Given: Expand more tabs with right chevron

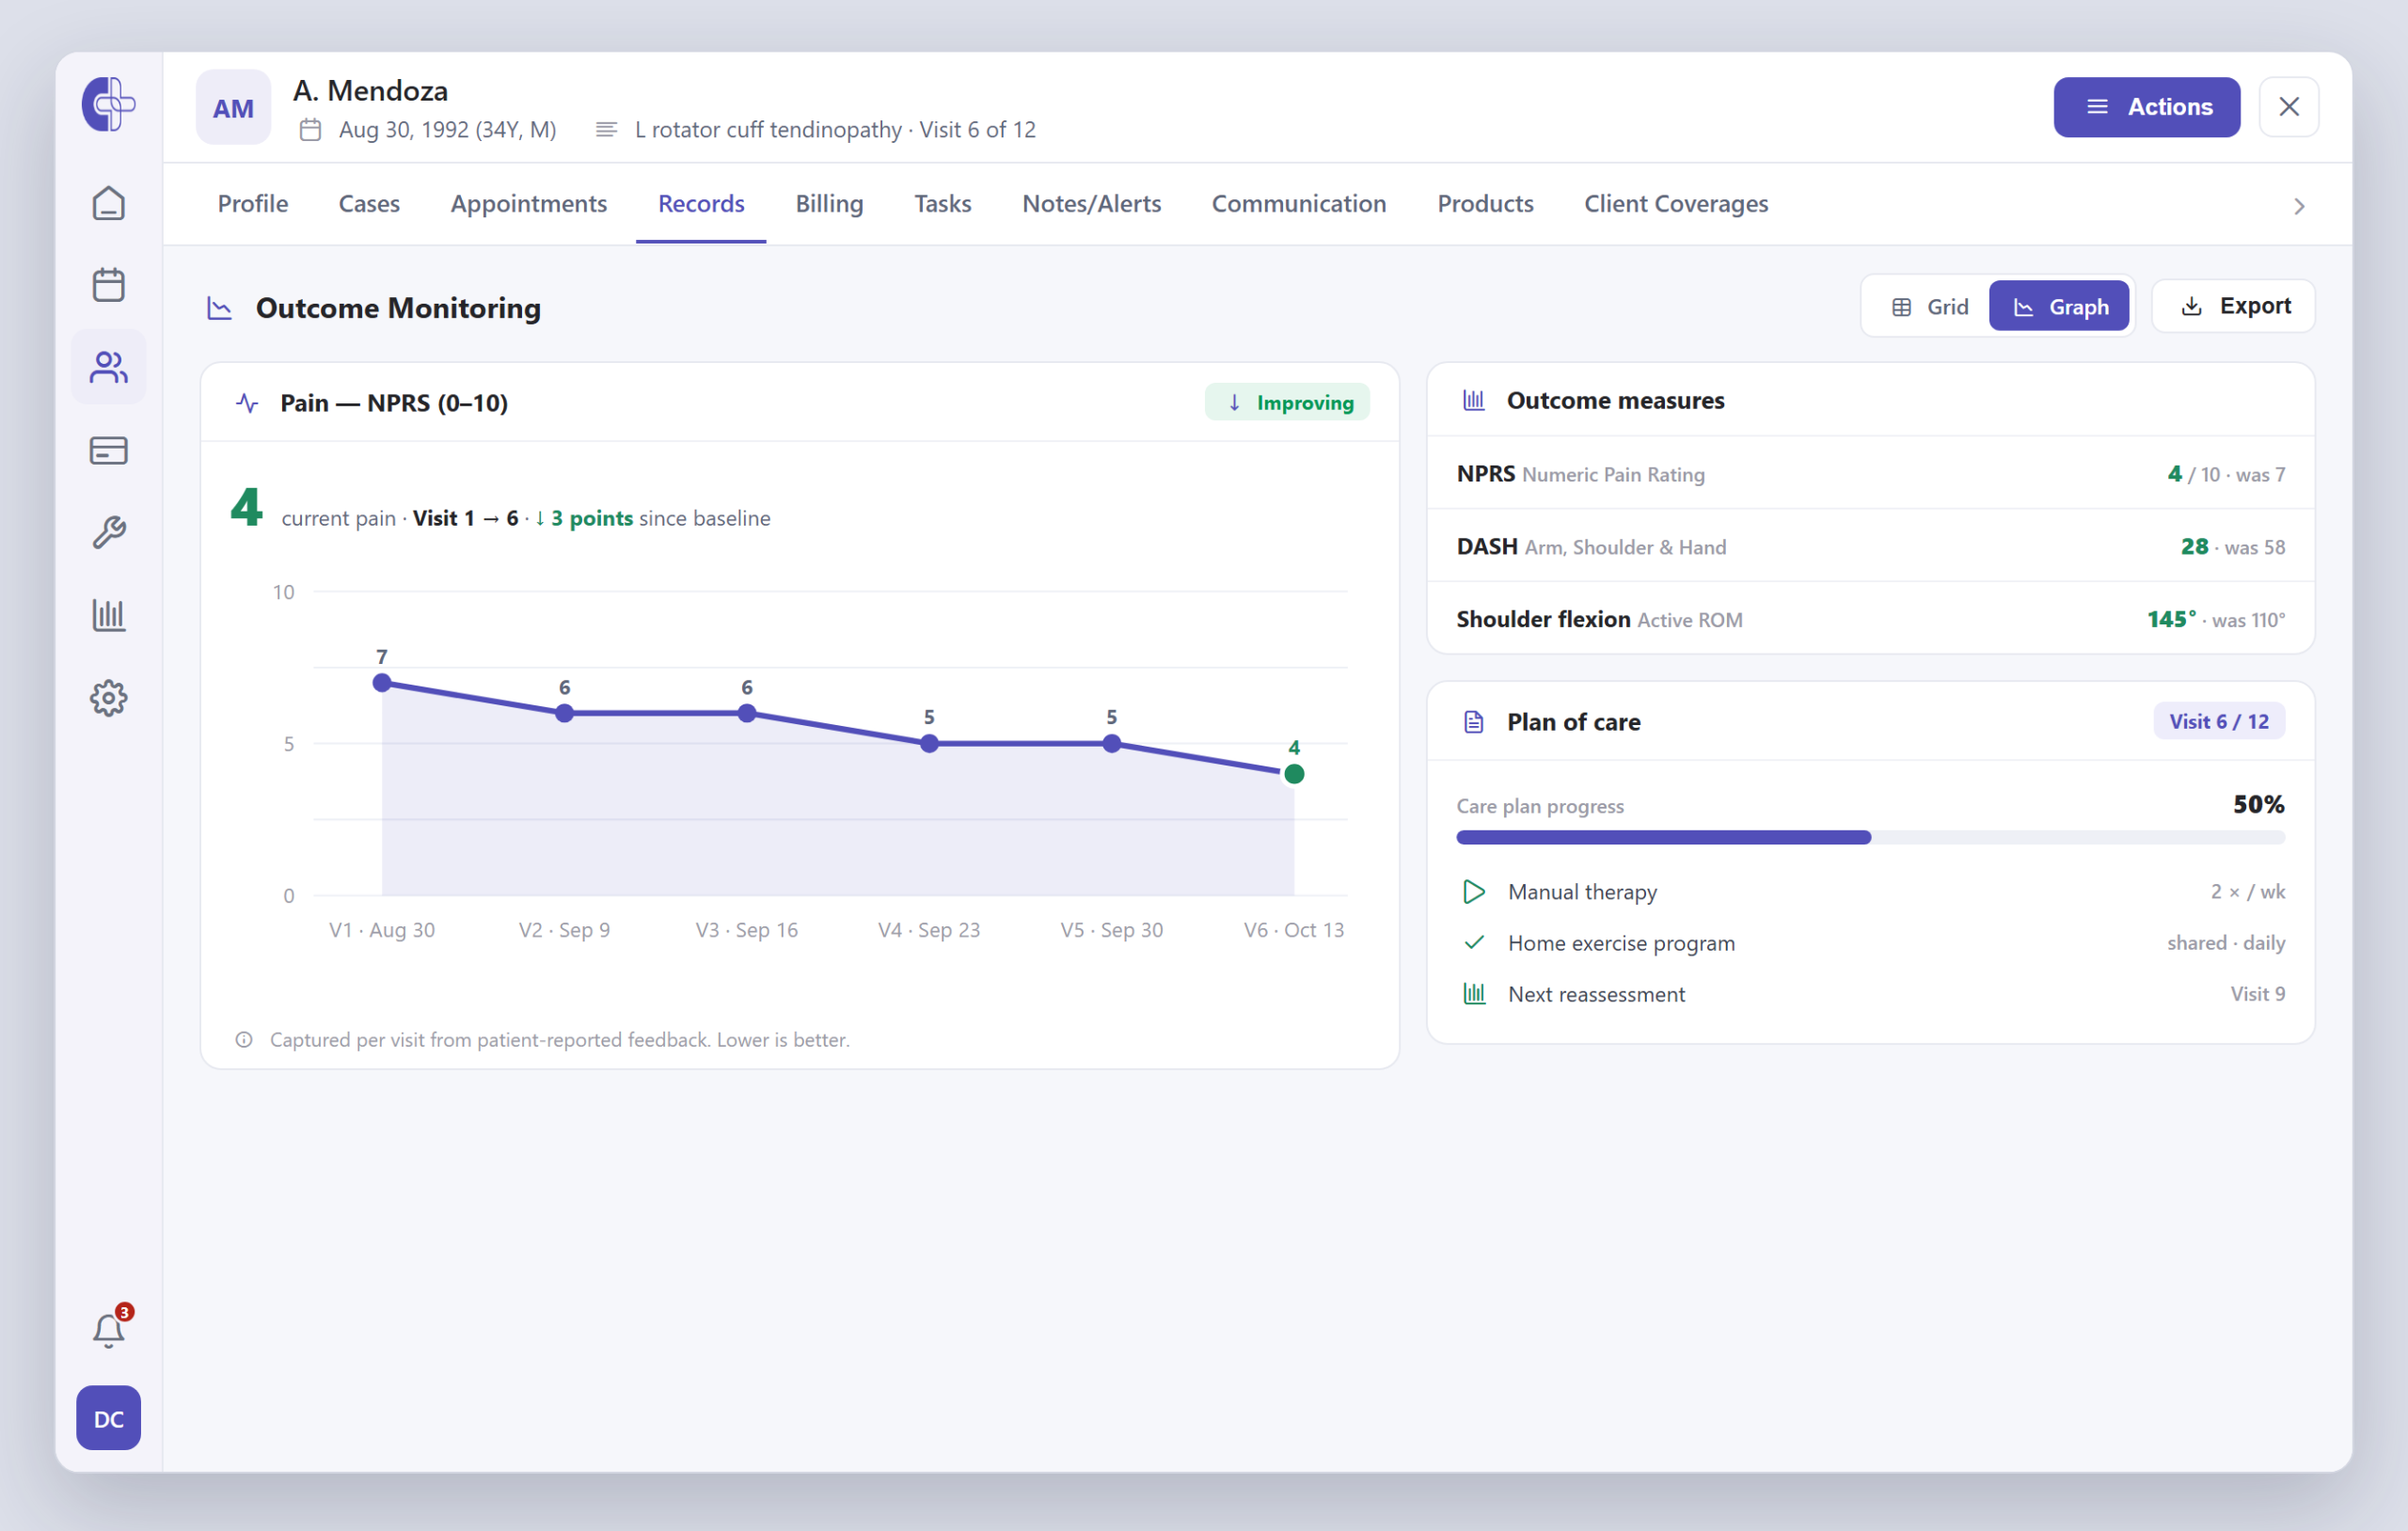Looking at the screenshot, I should click(x=2300, y=206).
